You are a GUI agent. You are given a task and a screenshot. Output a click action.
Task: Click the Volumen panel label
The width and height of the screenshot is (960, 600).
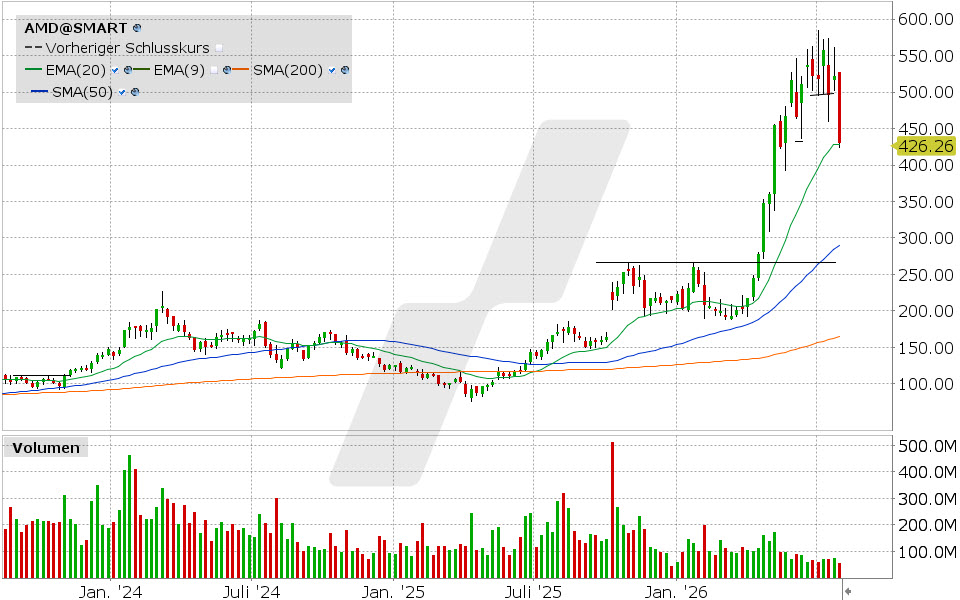click(46, 448)
